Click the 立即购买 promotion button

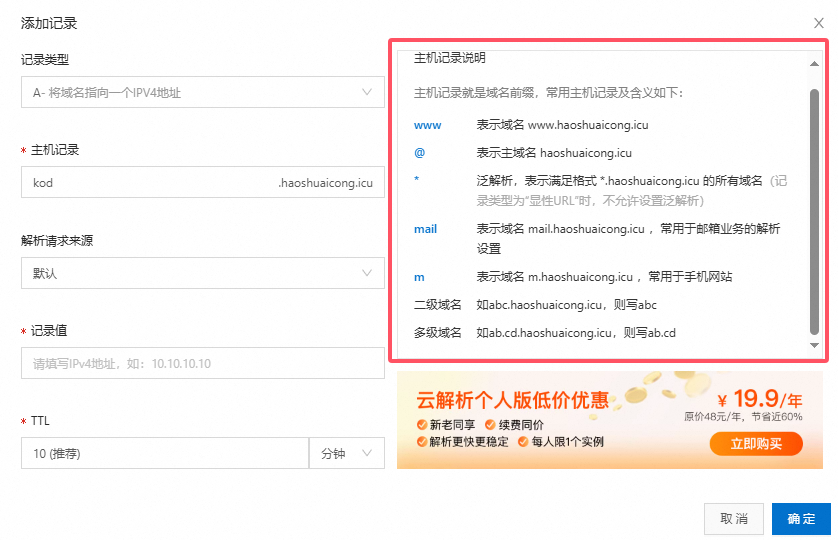click(756, 443)
